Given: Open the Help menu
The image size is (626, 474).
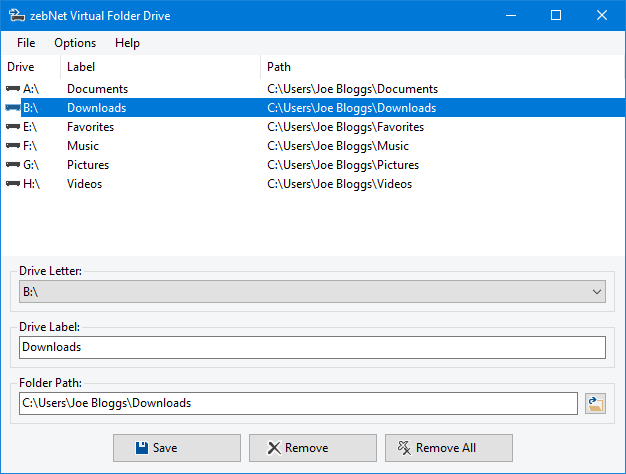Looking at the screenshot, I should click(x=127, y=43).
